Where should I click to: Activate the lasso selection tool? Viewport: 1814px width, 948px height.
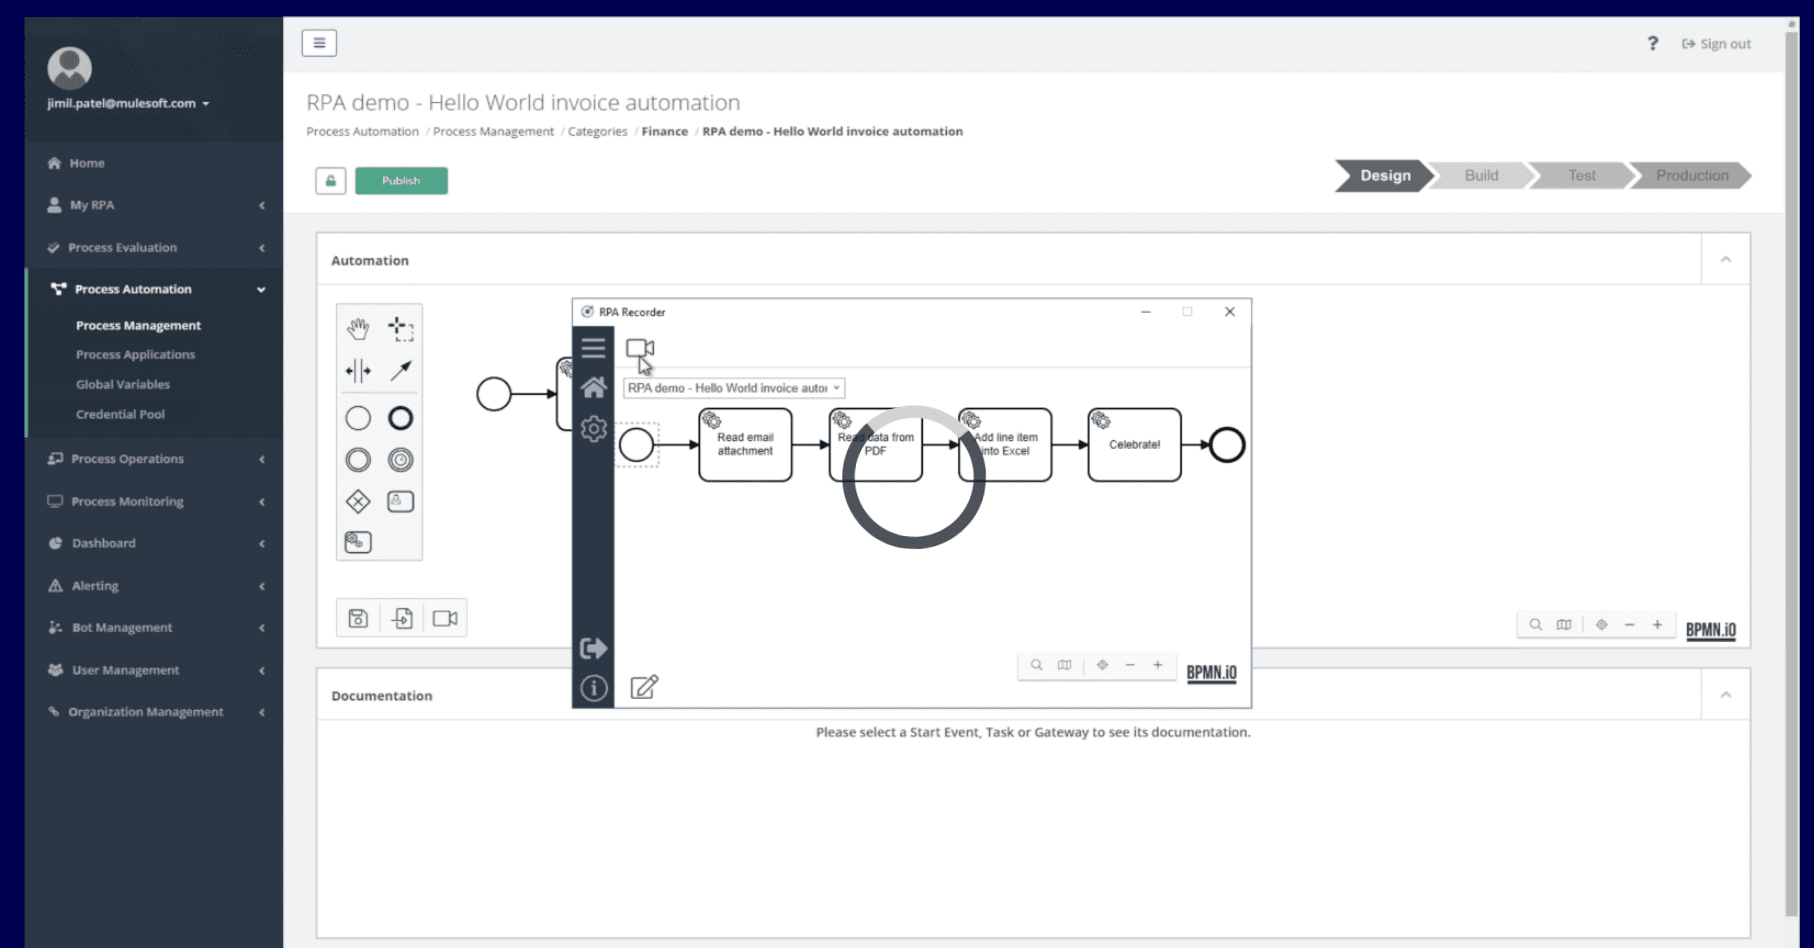(x=401, y=328)
